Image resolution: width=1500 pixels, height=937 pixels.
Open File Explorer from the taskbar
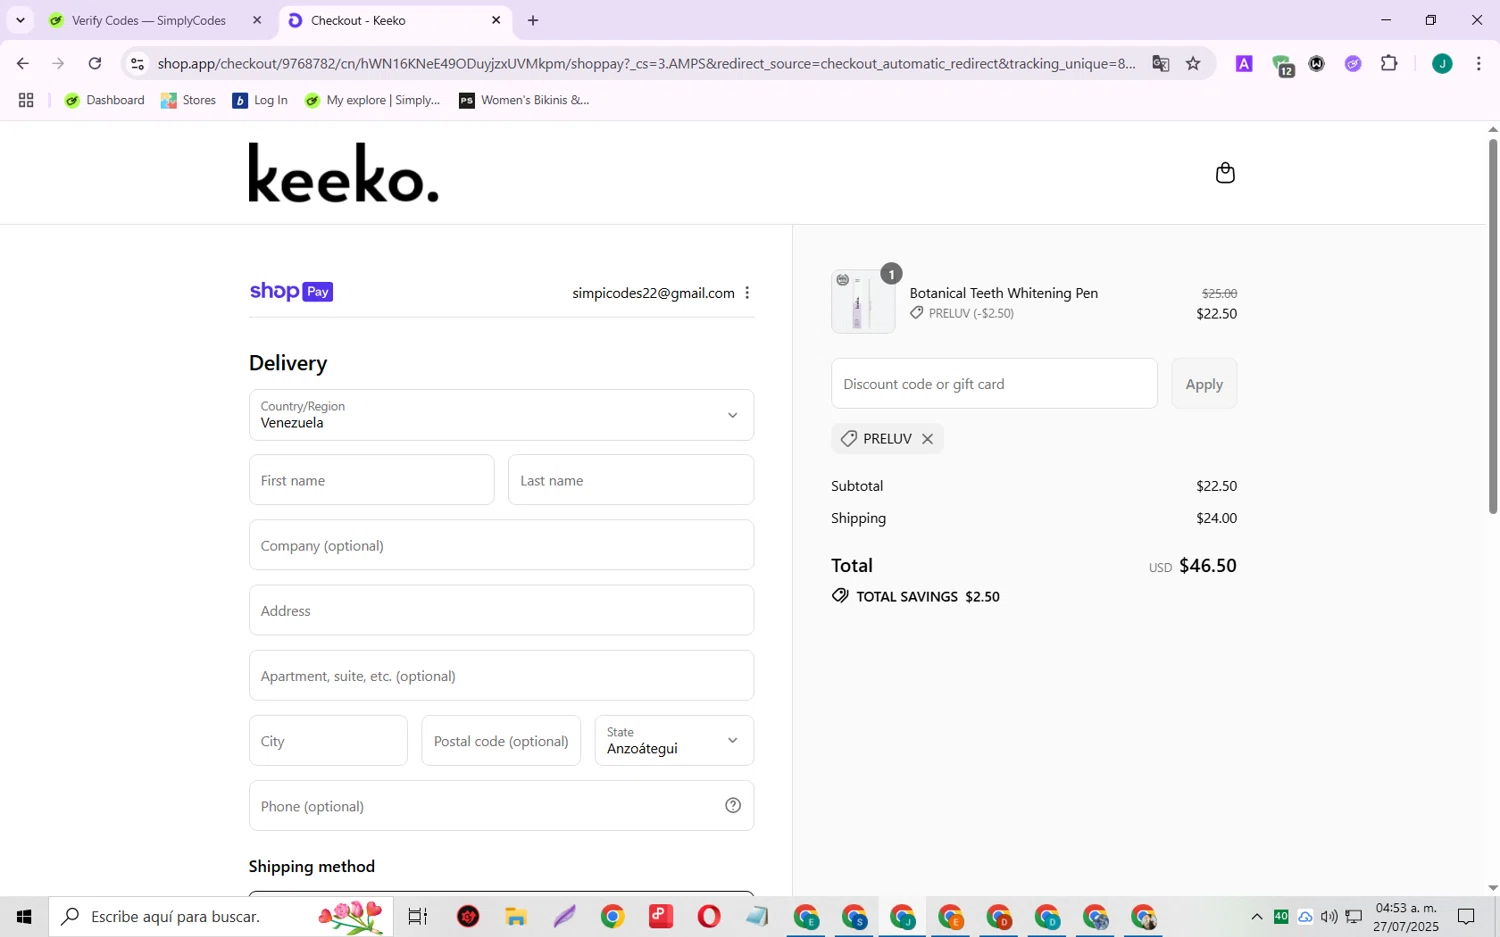point(515,916)
